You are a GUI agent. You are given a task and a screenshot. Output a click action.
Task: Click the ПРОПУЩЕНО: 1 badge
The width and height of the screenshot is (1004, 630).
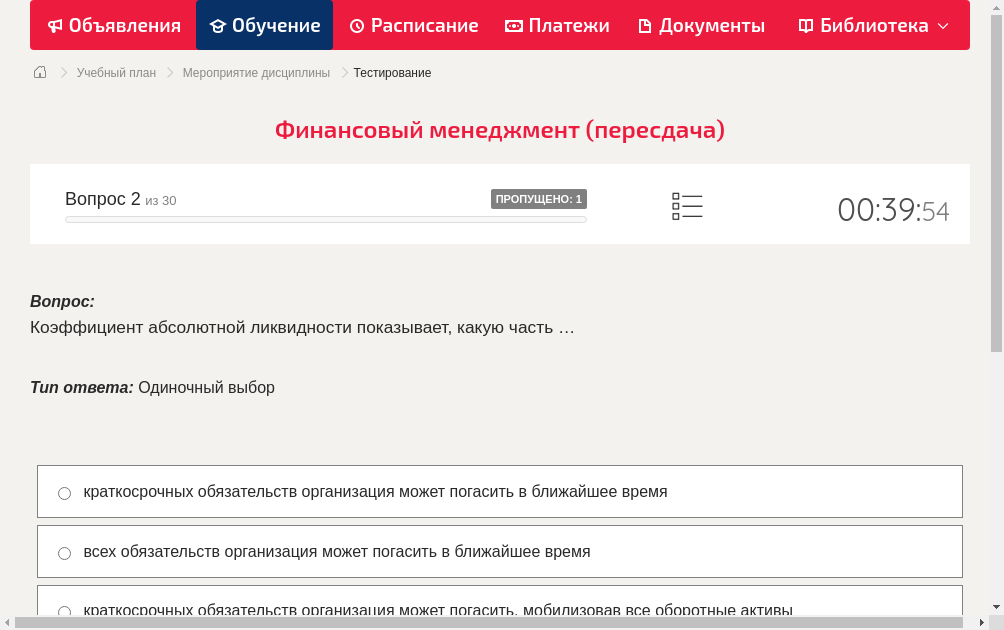click(x=539, y=198)
